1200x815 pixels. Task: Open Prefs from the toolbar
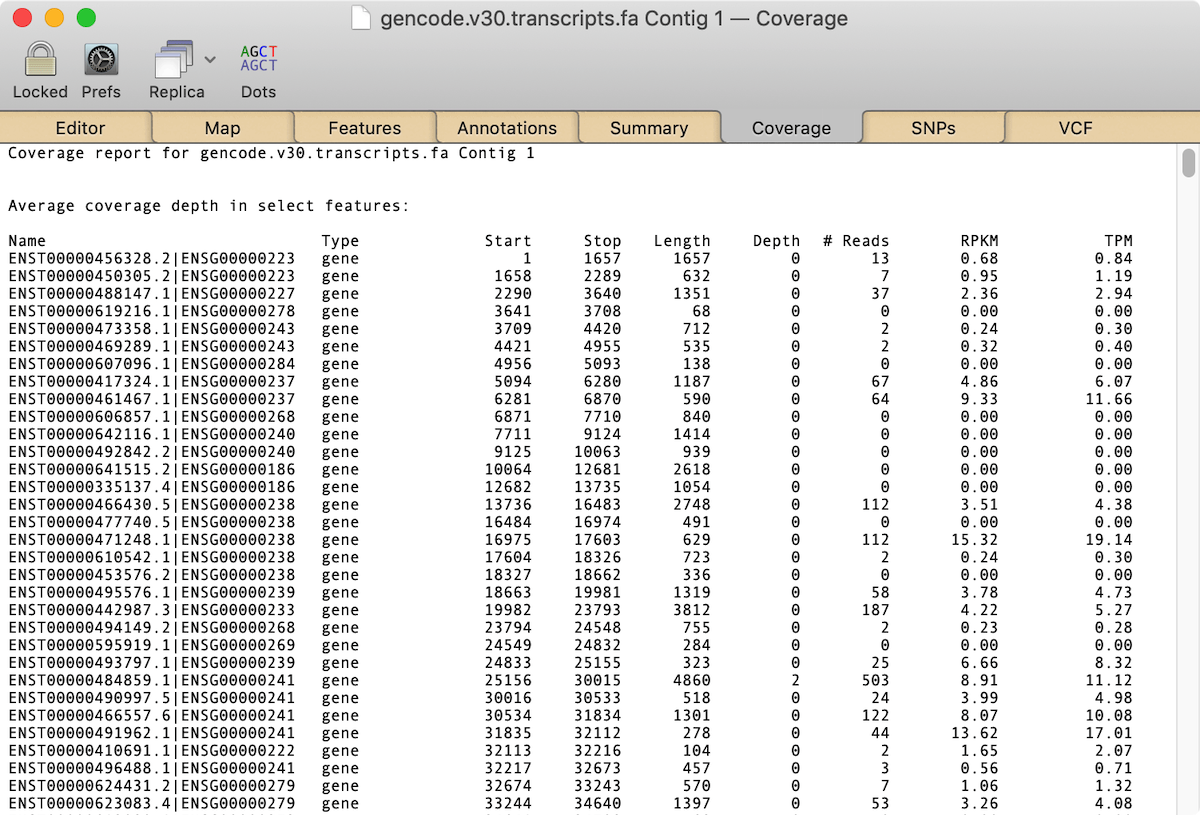(101, 60)
